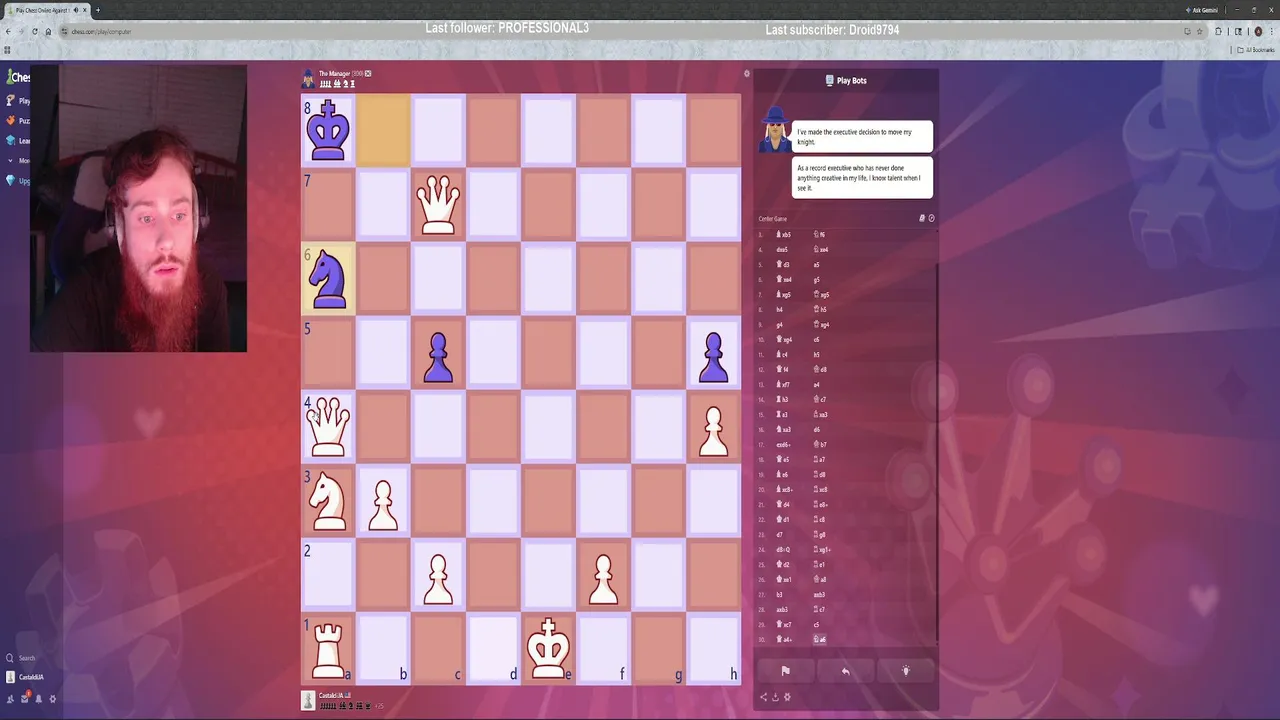Select the white pawn on b3
The height and width of the screenshot is (720, 1280).
383,505
